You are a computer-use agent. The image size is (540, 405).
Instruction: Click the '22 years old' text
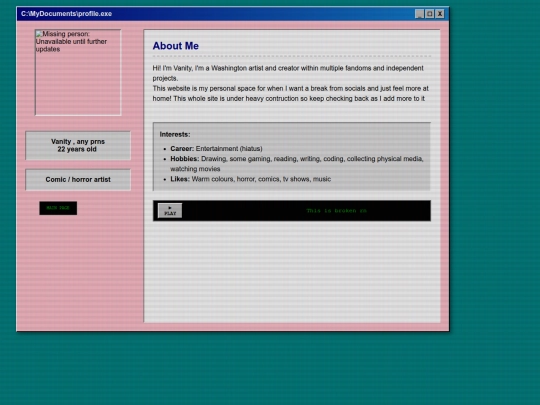[x=77, y=149]
